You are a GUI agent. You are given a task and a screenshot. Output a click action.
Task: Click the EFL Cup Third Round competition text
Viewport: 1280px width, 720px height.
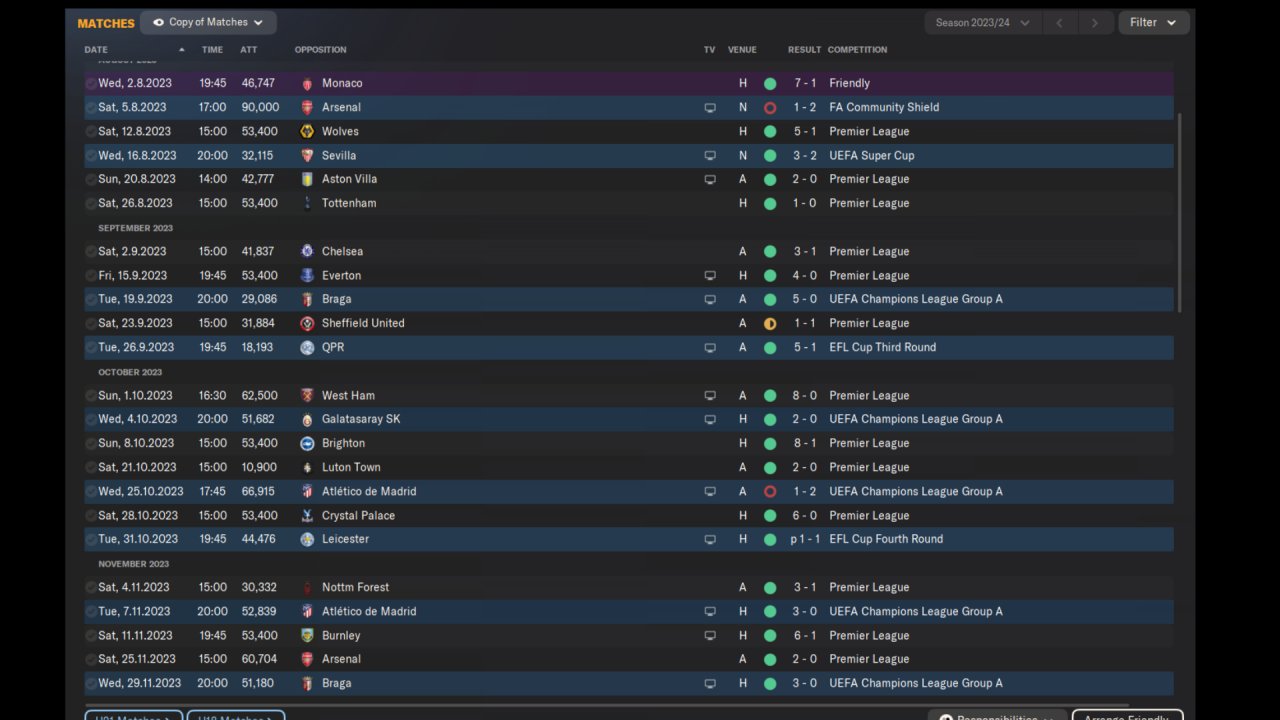tap(883, 347)
